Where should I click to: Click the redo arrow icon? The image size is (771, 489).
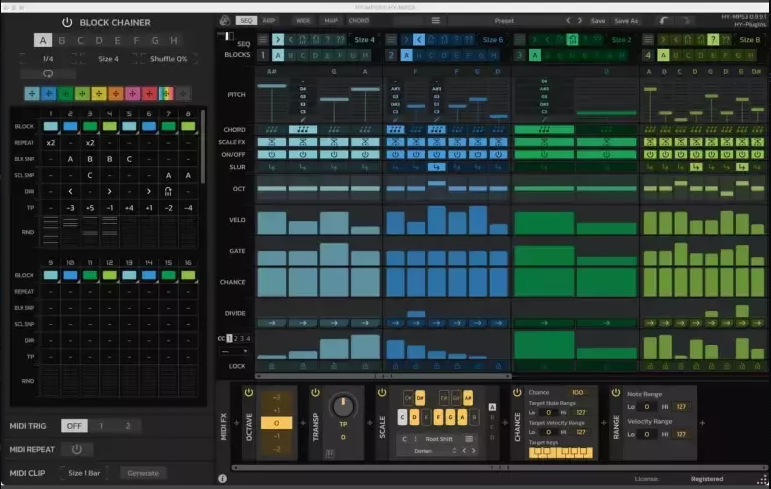[x=685, y=20]
